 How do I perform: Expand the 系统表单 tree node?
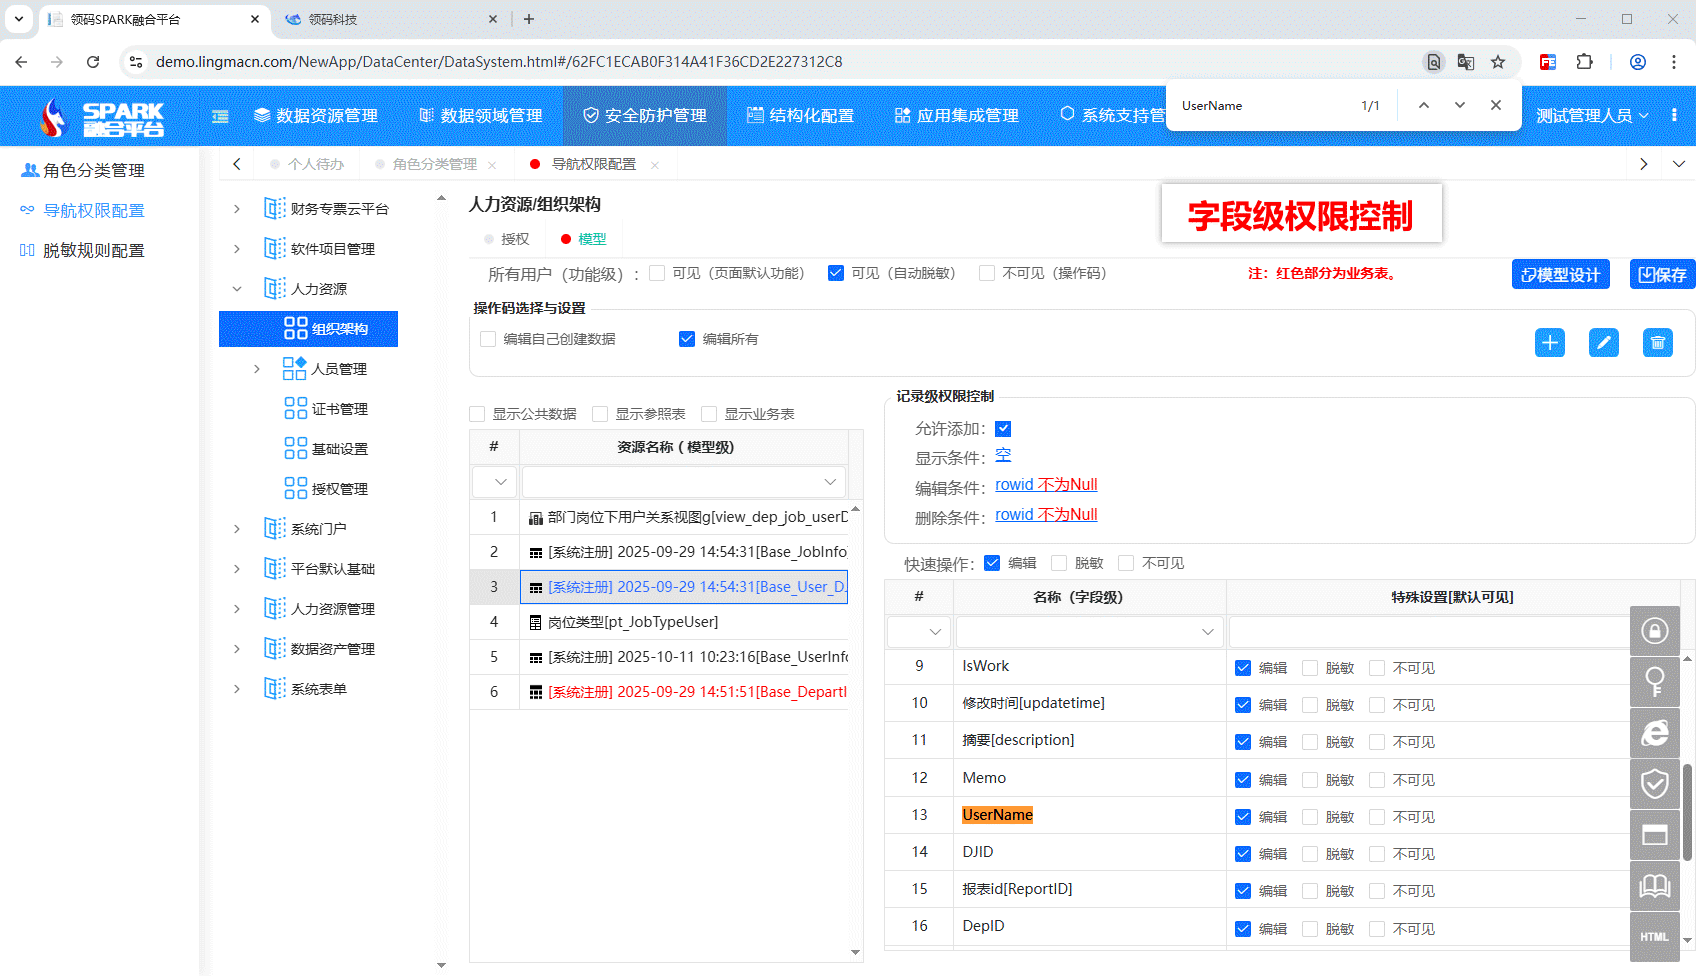tap(236, 688)
